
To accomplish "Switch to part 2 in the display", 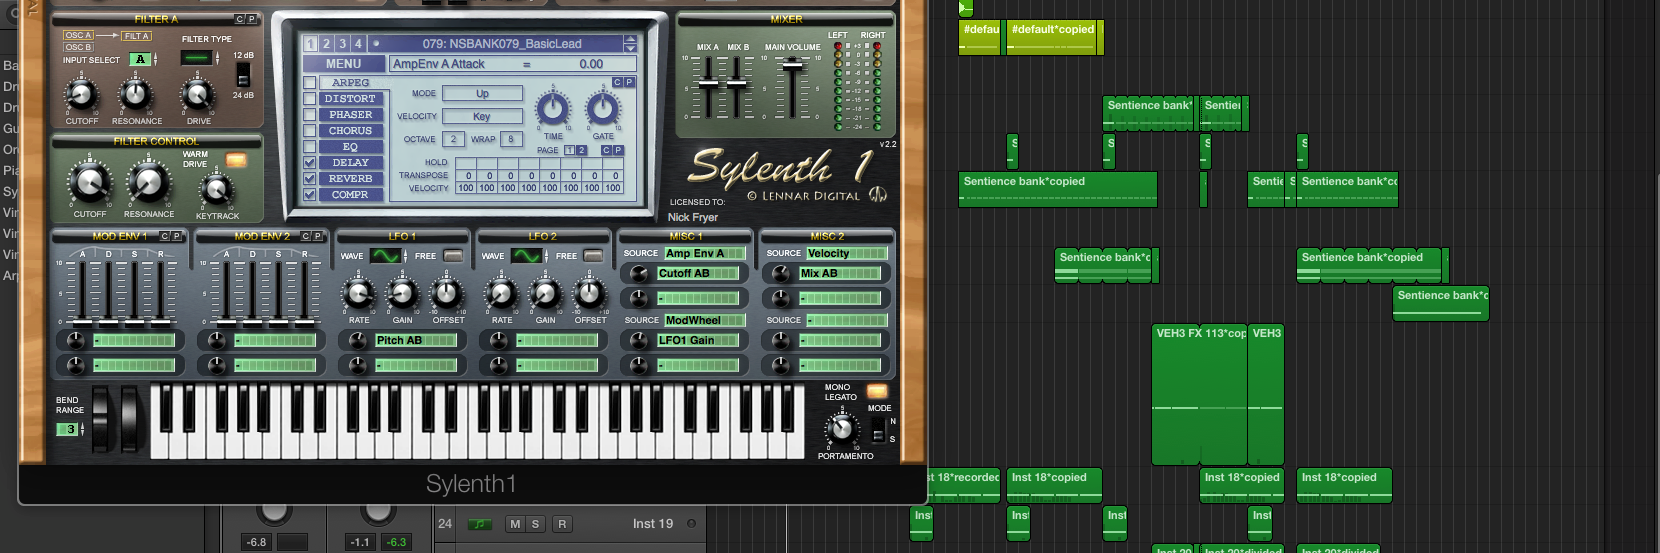I will tap(326, 44).
